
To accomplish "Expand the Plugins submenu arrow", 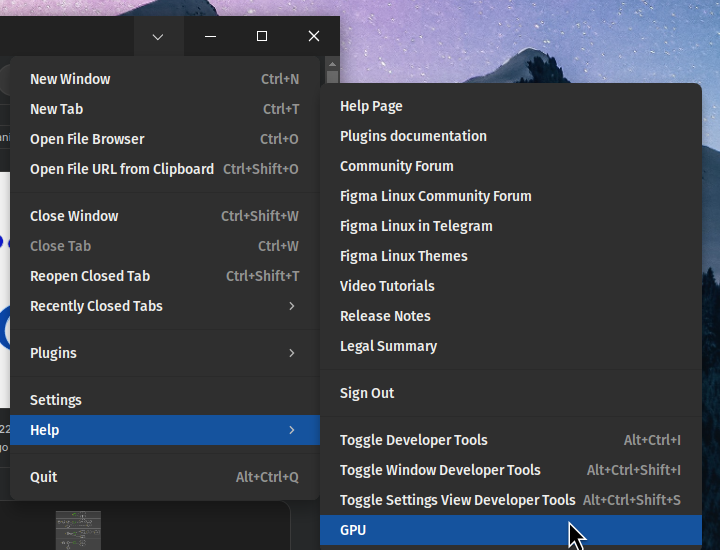I will pos(292,353).
